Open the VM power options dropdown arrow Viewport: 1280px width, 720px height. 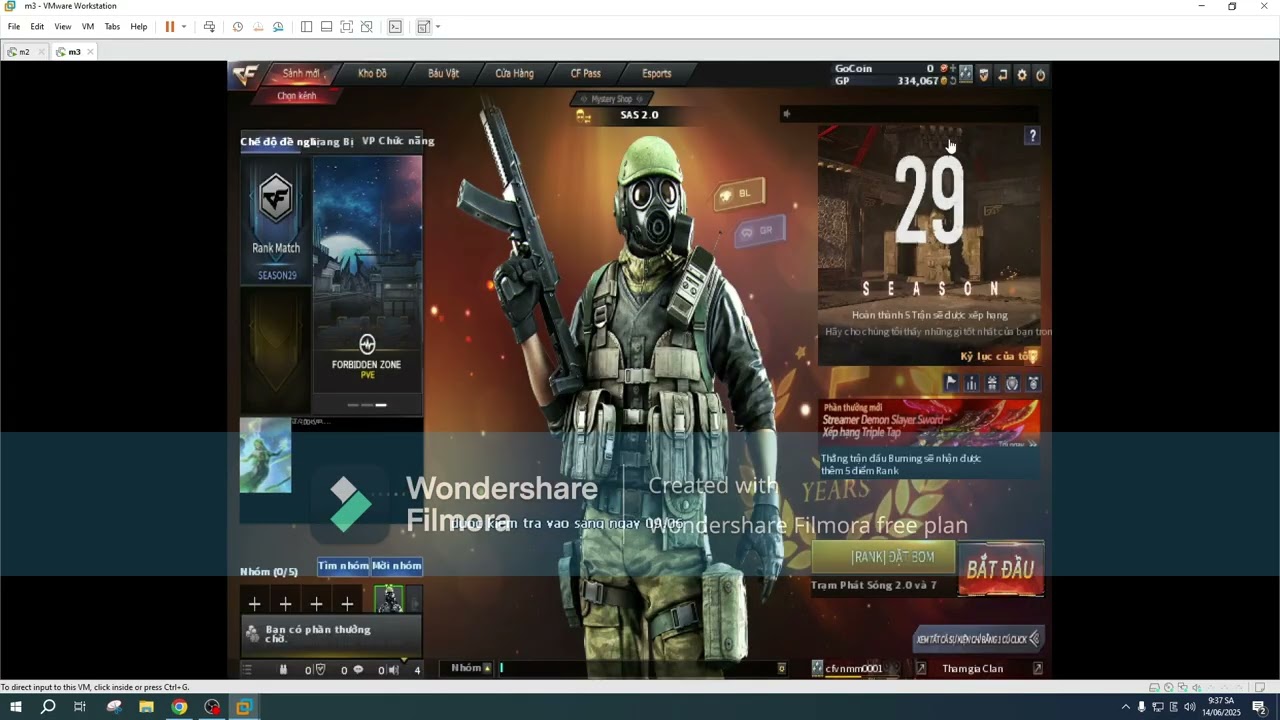(184, 27)
